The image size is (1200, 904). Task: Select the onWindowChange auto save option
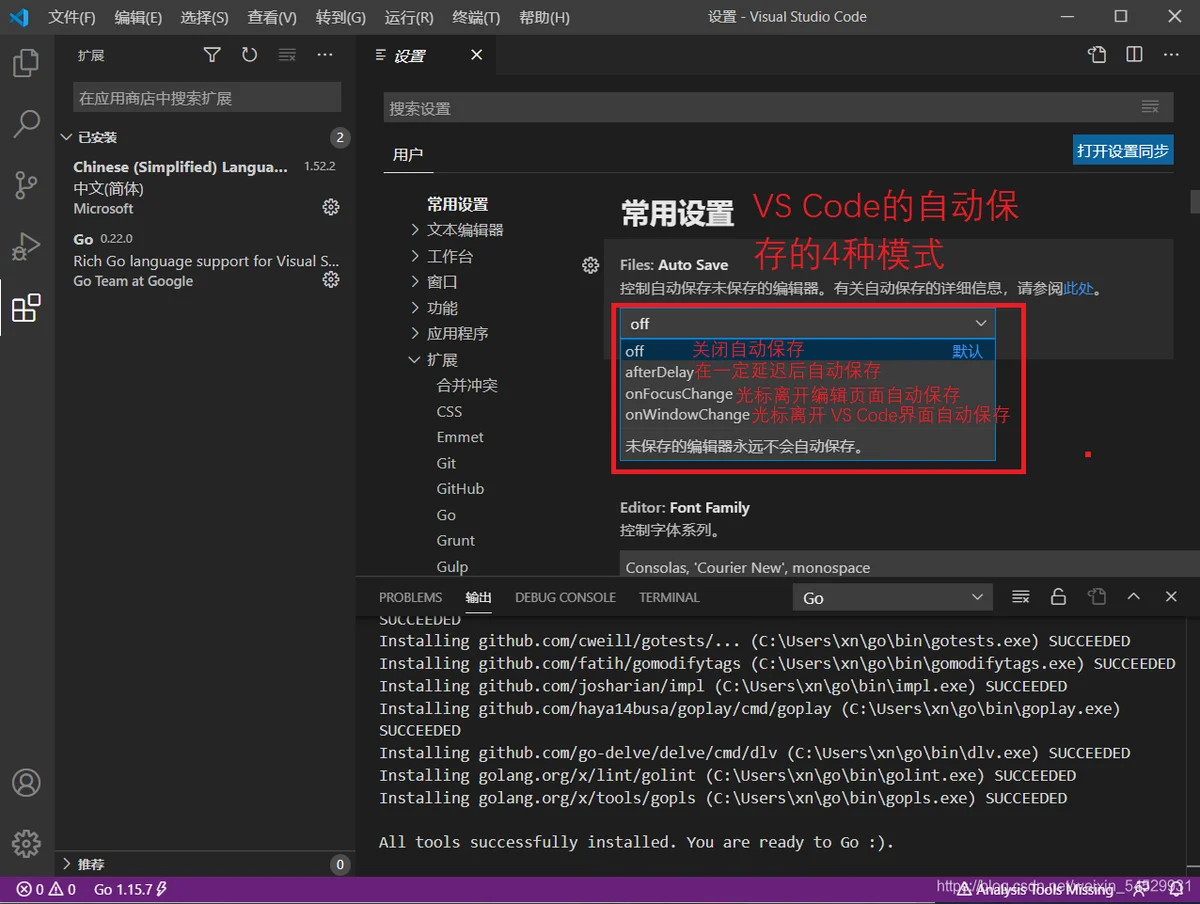pyautogui.click(x=807, y=415)
